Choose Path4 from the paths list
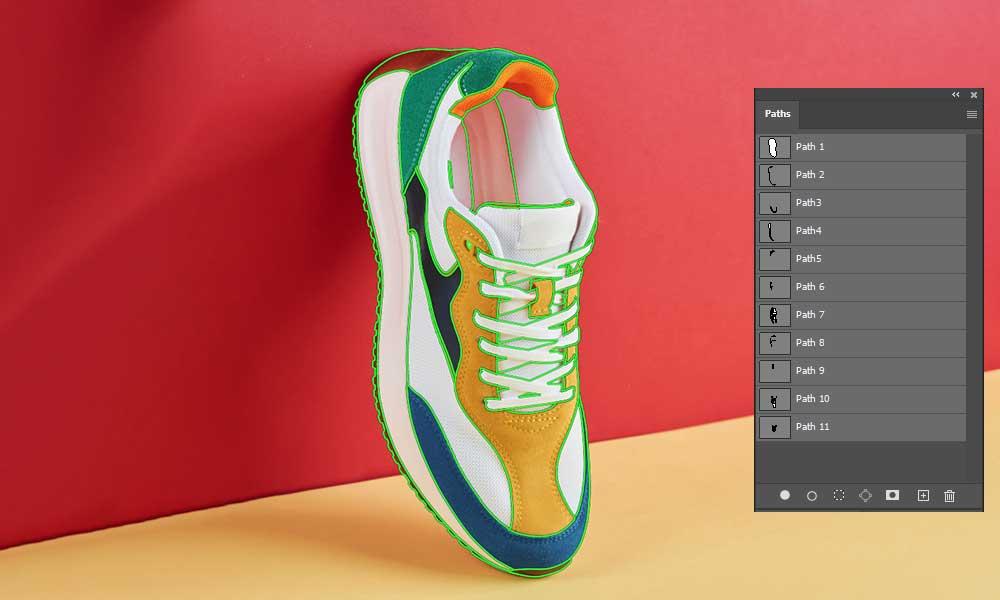Image resolution: width=1000 pixels, height=600 pixels. pyautogui.click(x=860, y=231)
